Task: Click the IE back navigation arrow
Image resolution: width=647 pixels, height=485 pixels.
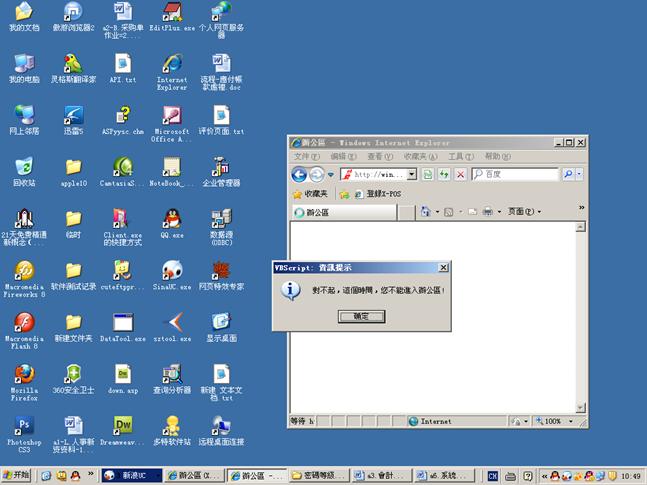Action: coord(299,174)
